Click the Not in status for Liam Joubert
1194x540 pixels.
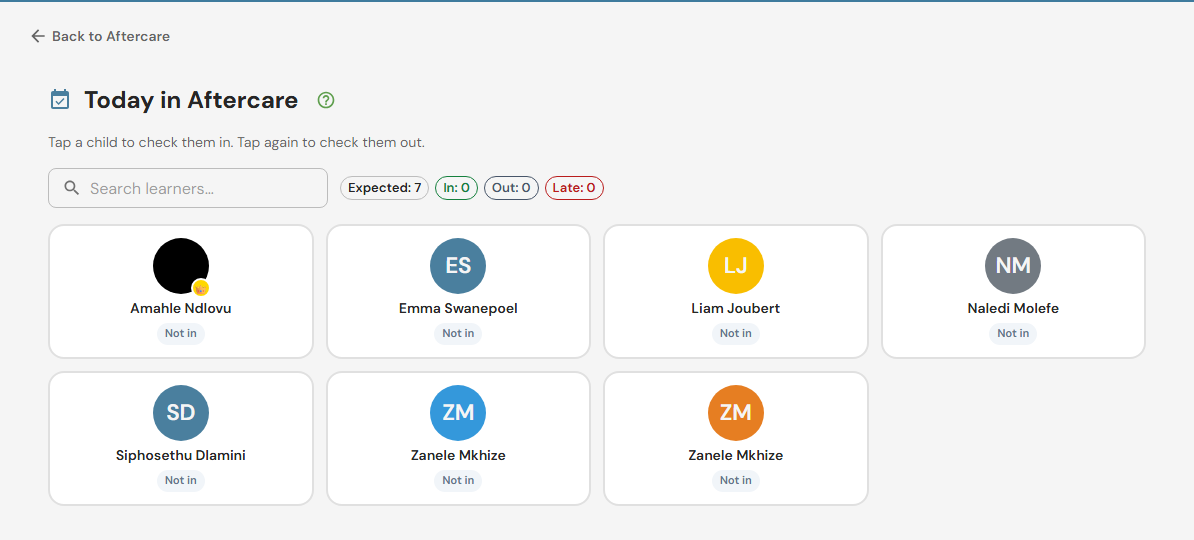click(736, 334)
